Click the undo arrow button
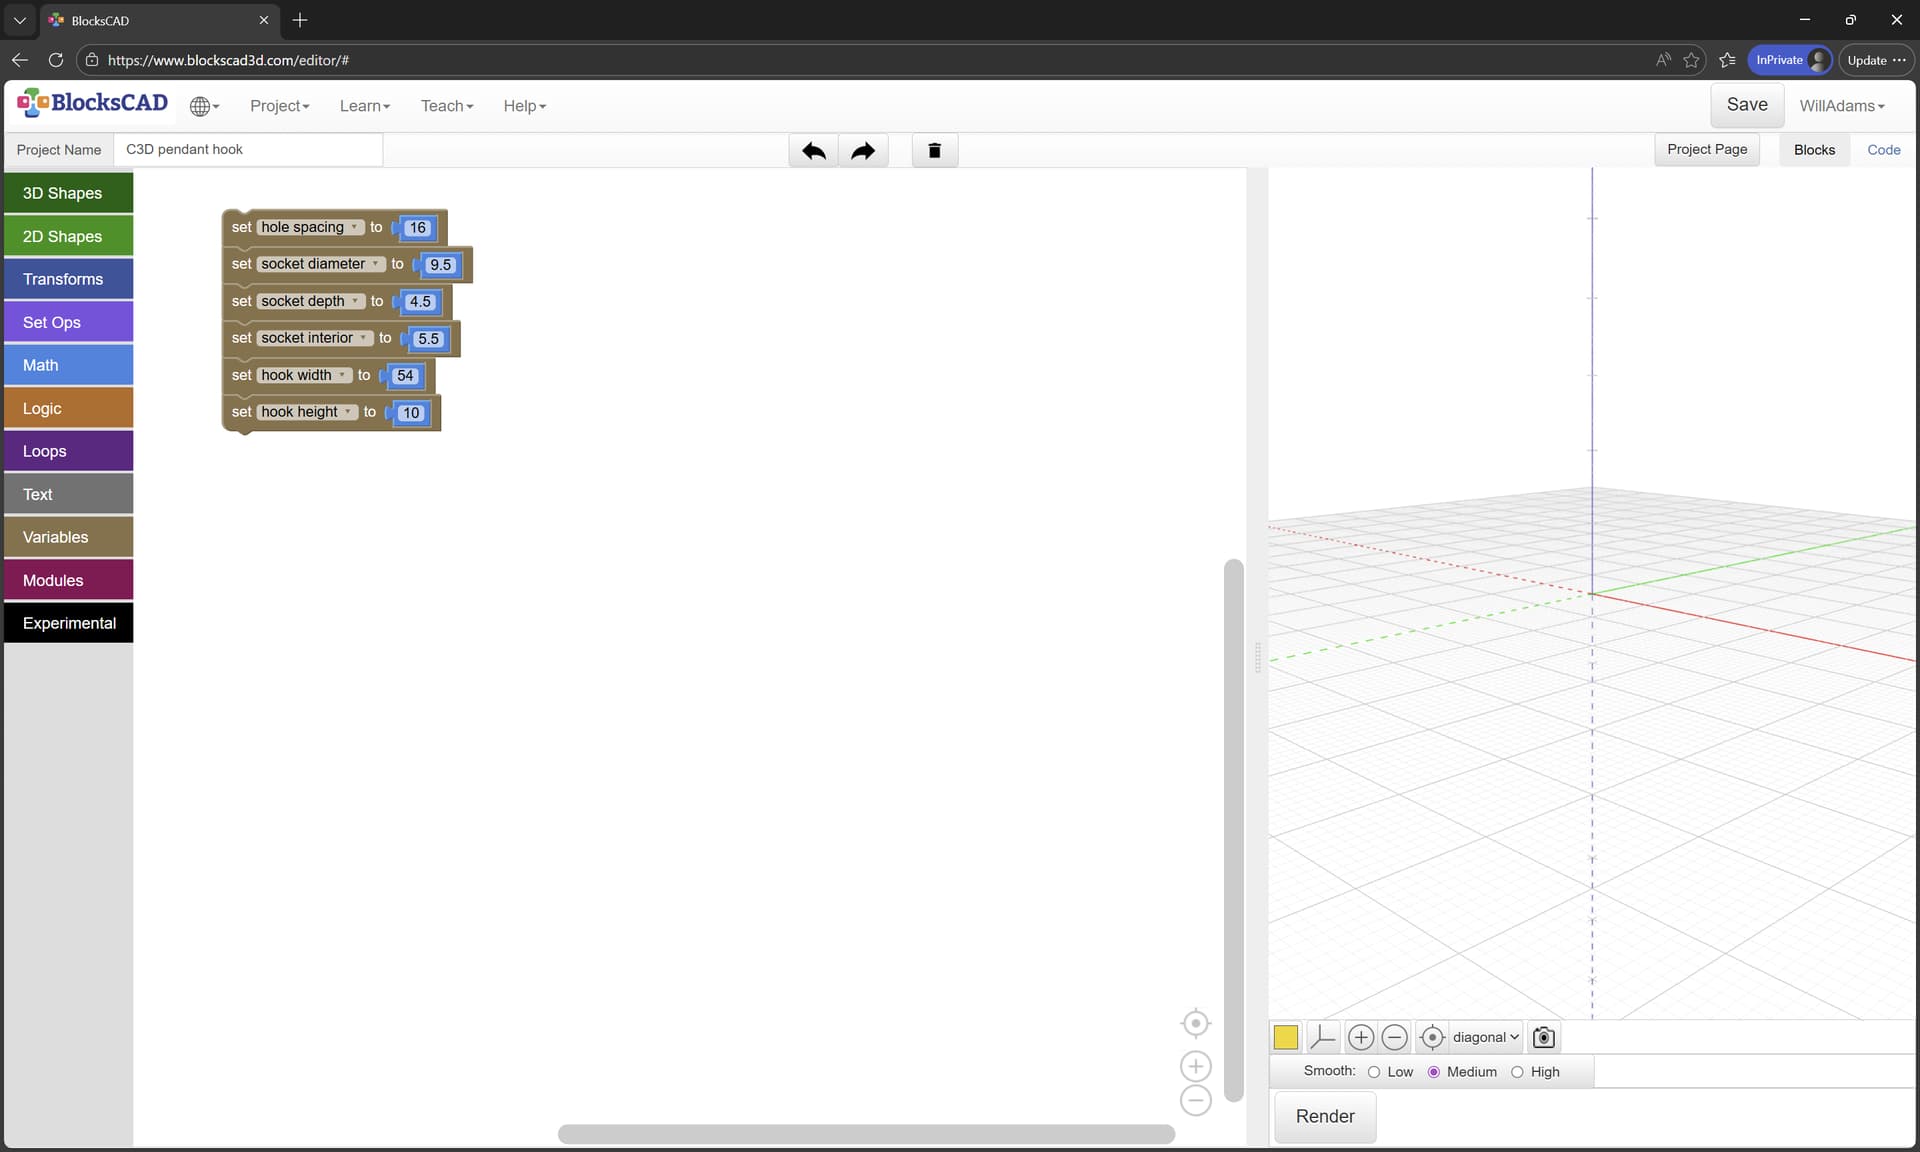Viewport: 1920px width, 1152px height. pos(813,151)
